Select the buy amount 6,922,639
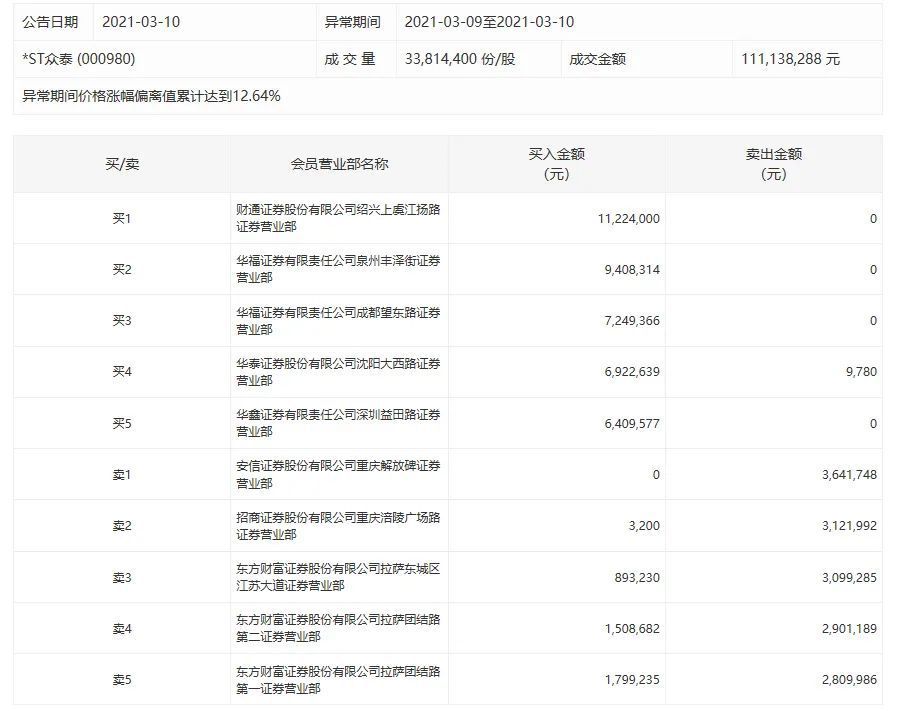 tap(632, 372)
